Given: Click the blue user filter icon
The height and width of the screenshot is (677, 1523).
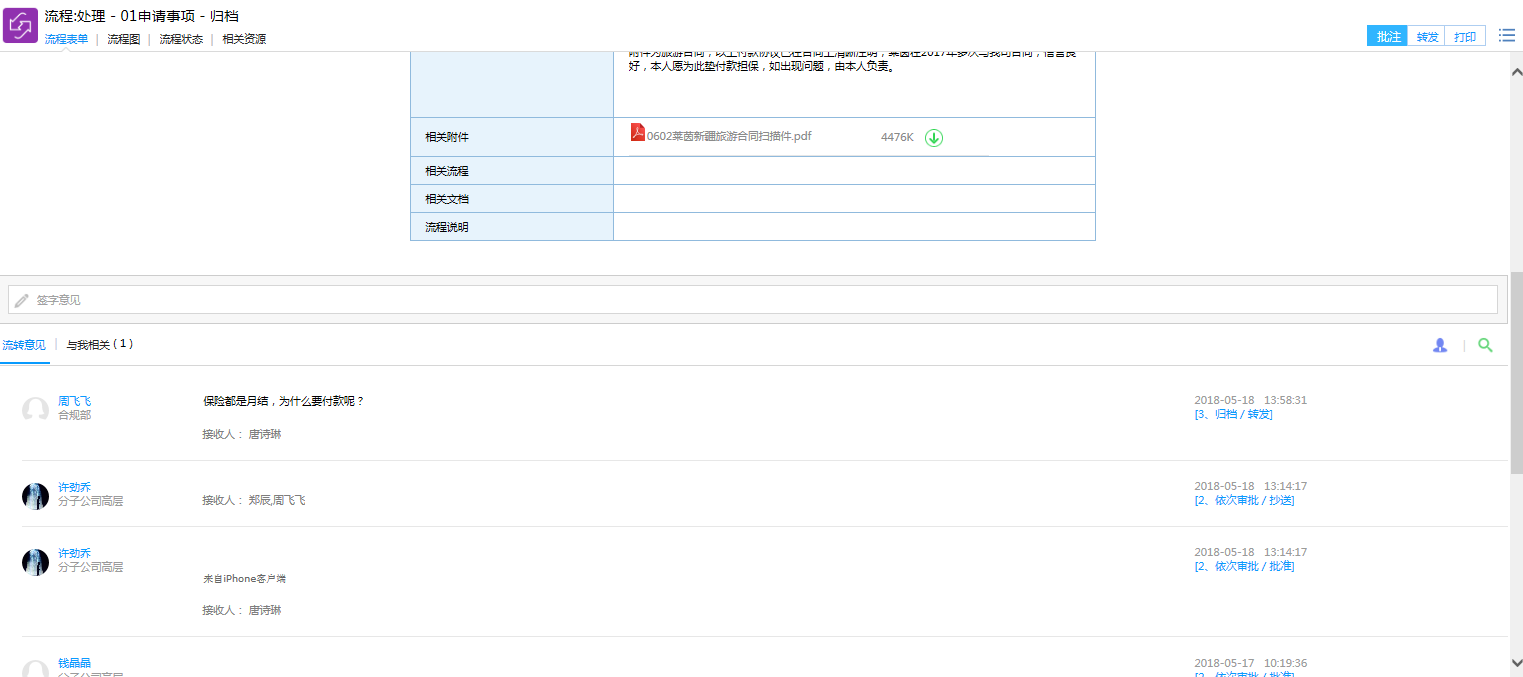Looking at the screenshot, I should click(1439, 345).
